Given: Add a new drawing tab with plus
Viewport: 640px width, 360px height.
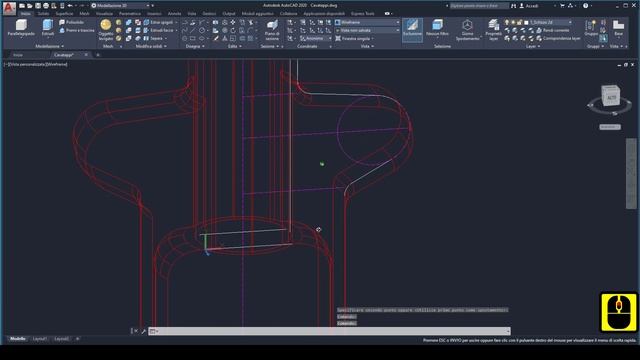Looking at the screenshot, I should (98, 55).
